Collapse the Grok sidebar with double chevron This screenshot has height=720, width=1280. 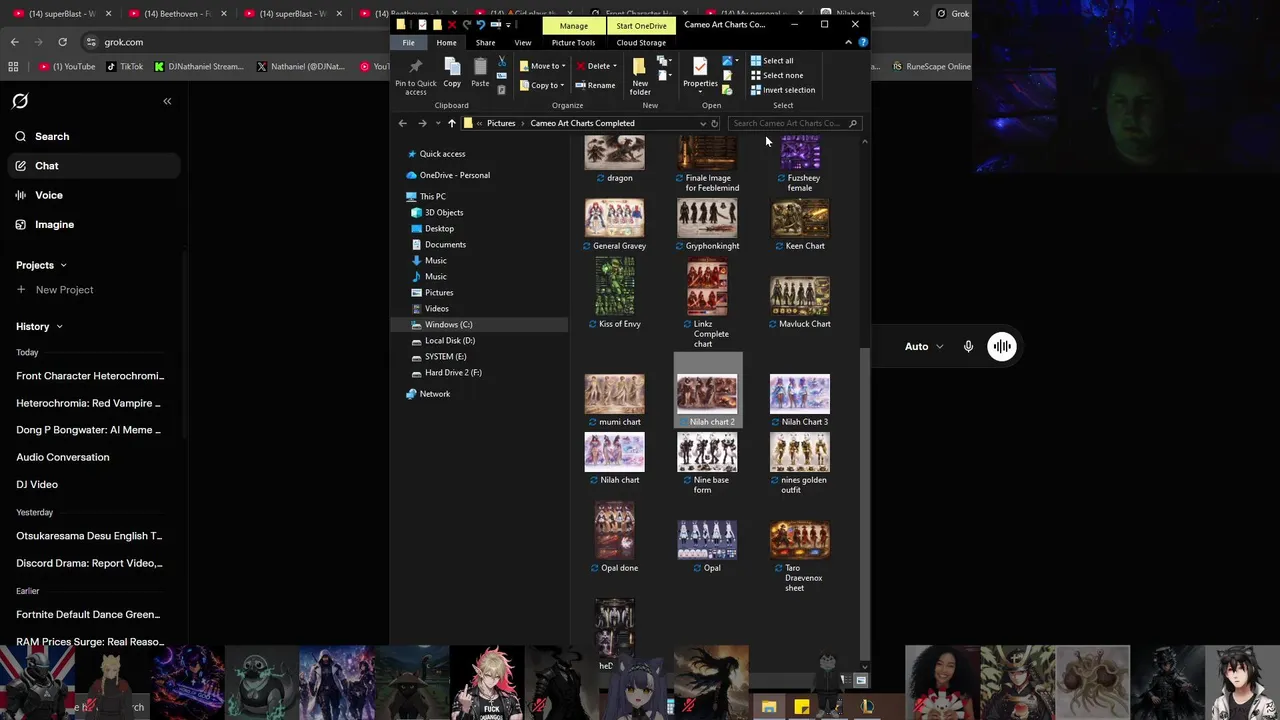(x=167, y=101)
